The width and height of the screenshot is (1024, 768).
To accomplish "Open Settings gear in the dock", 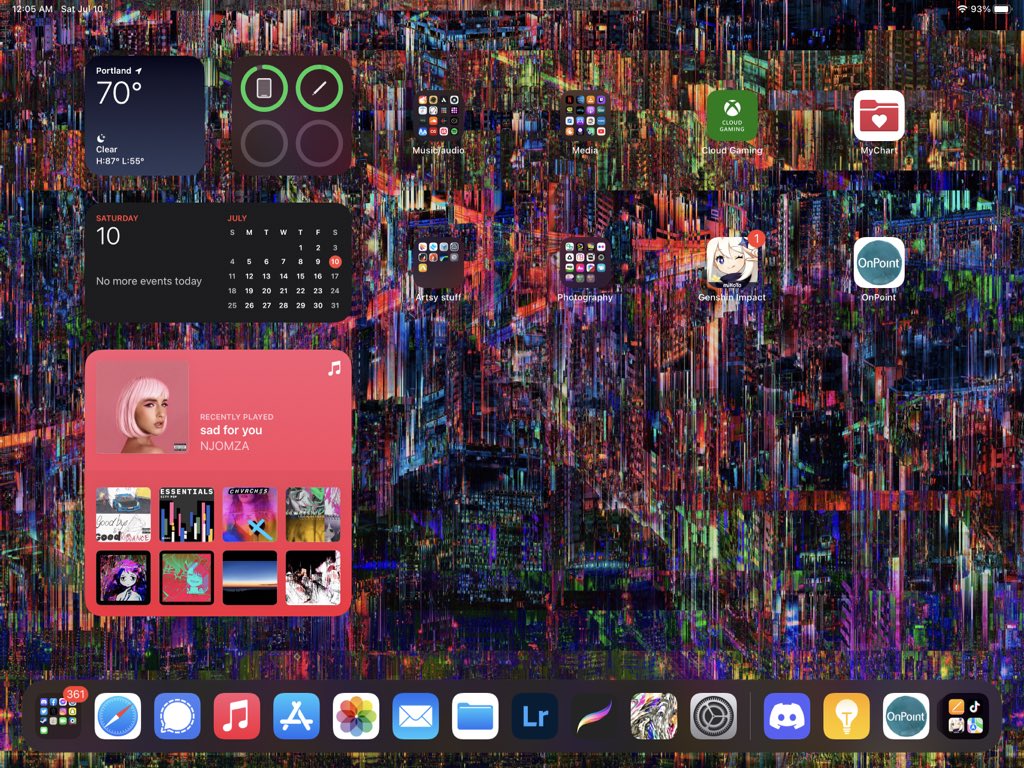I will pyautogui.click(x=714, y=716).
